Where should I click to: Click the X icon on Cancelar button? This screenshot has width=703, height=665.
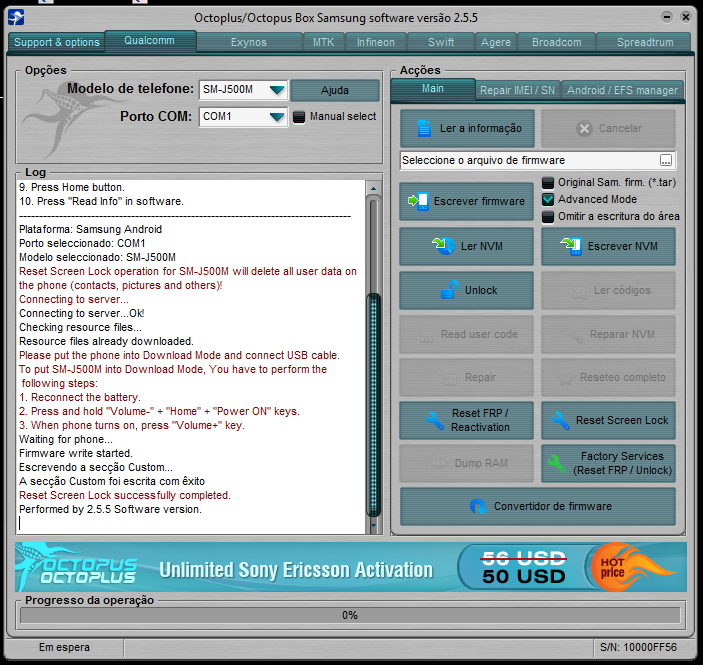(x=584, y=129)
